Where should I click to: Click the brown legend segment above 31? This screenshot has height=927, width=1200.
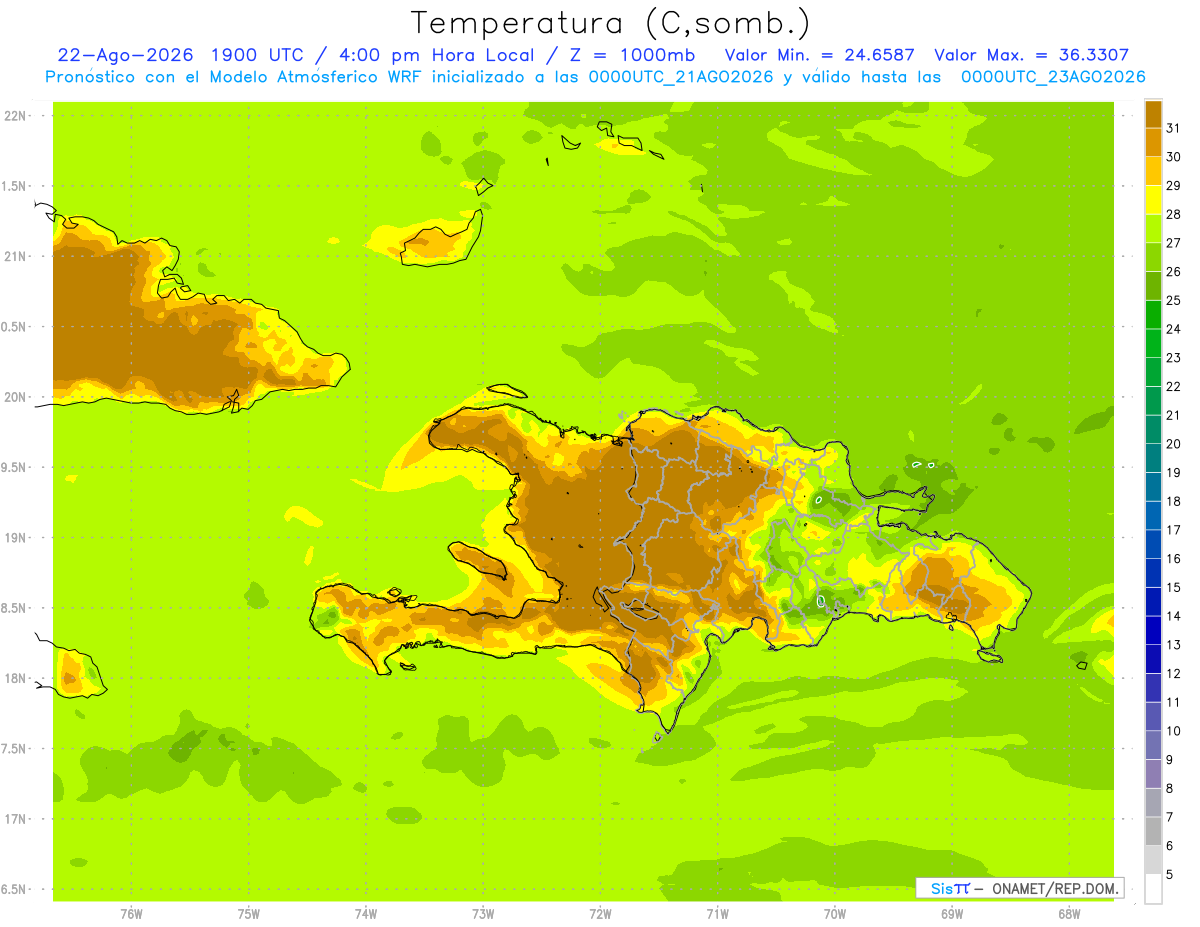pyautogui.click(x=1153, y=114)
